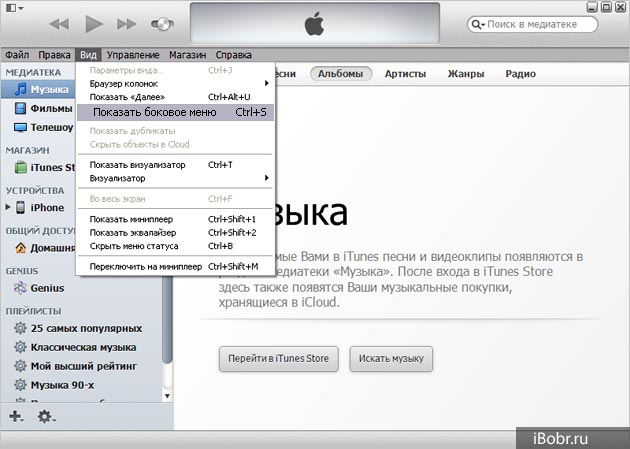
Task: Skip forward to the next track
Action: click(126, 24)
